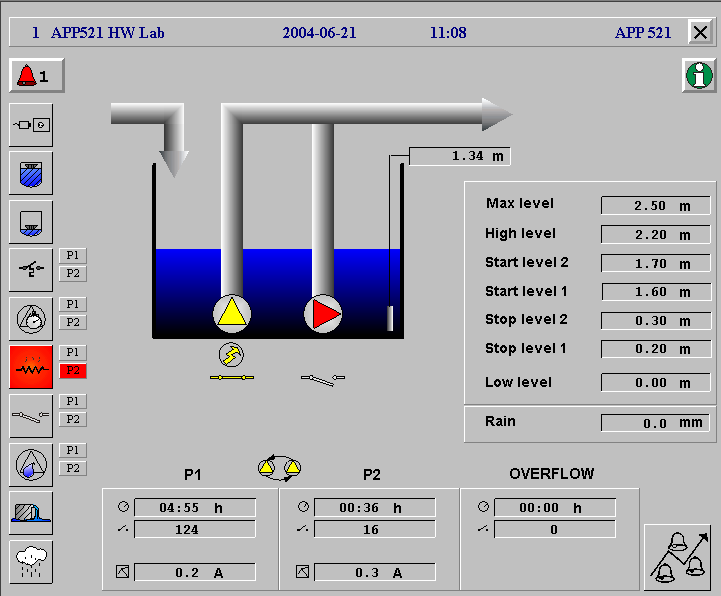Click OVERFLOW hours 00:00 h
Viewport: 721px width, 596px height.
pos(555,508)
